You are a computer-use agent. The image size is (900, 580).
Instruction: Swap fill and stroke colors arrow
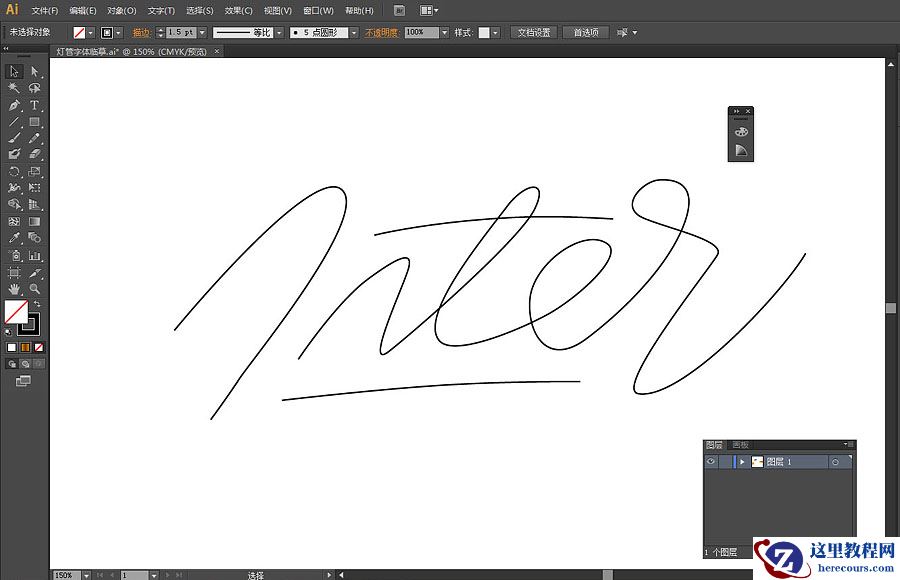coord(37,304)
